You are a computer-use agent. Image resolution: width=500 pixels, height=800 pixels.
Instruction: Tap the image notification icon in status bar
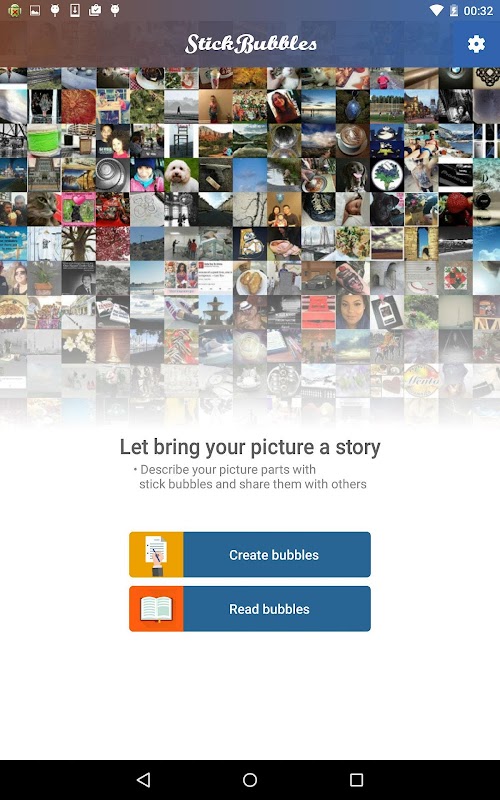click(35, 10)
